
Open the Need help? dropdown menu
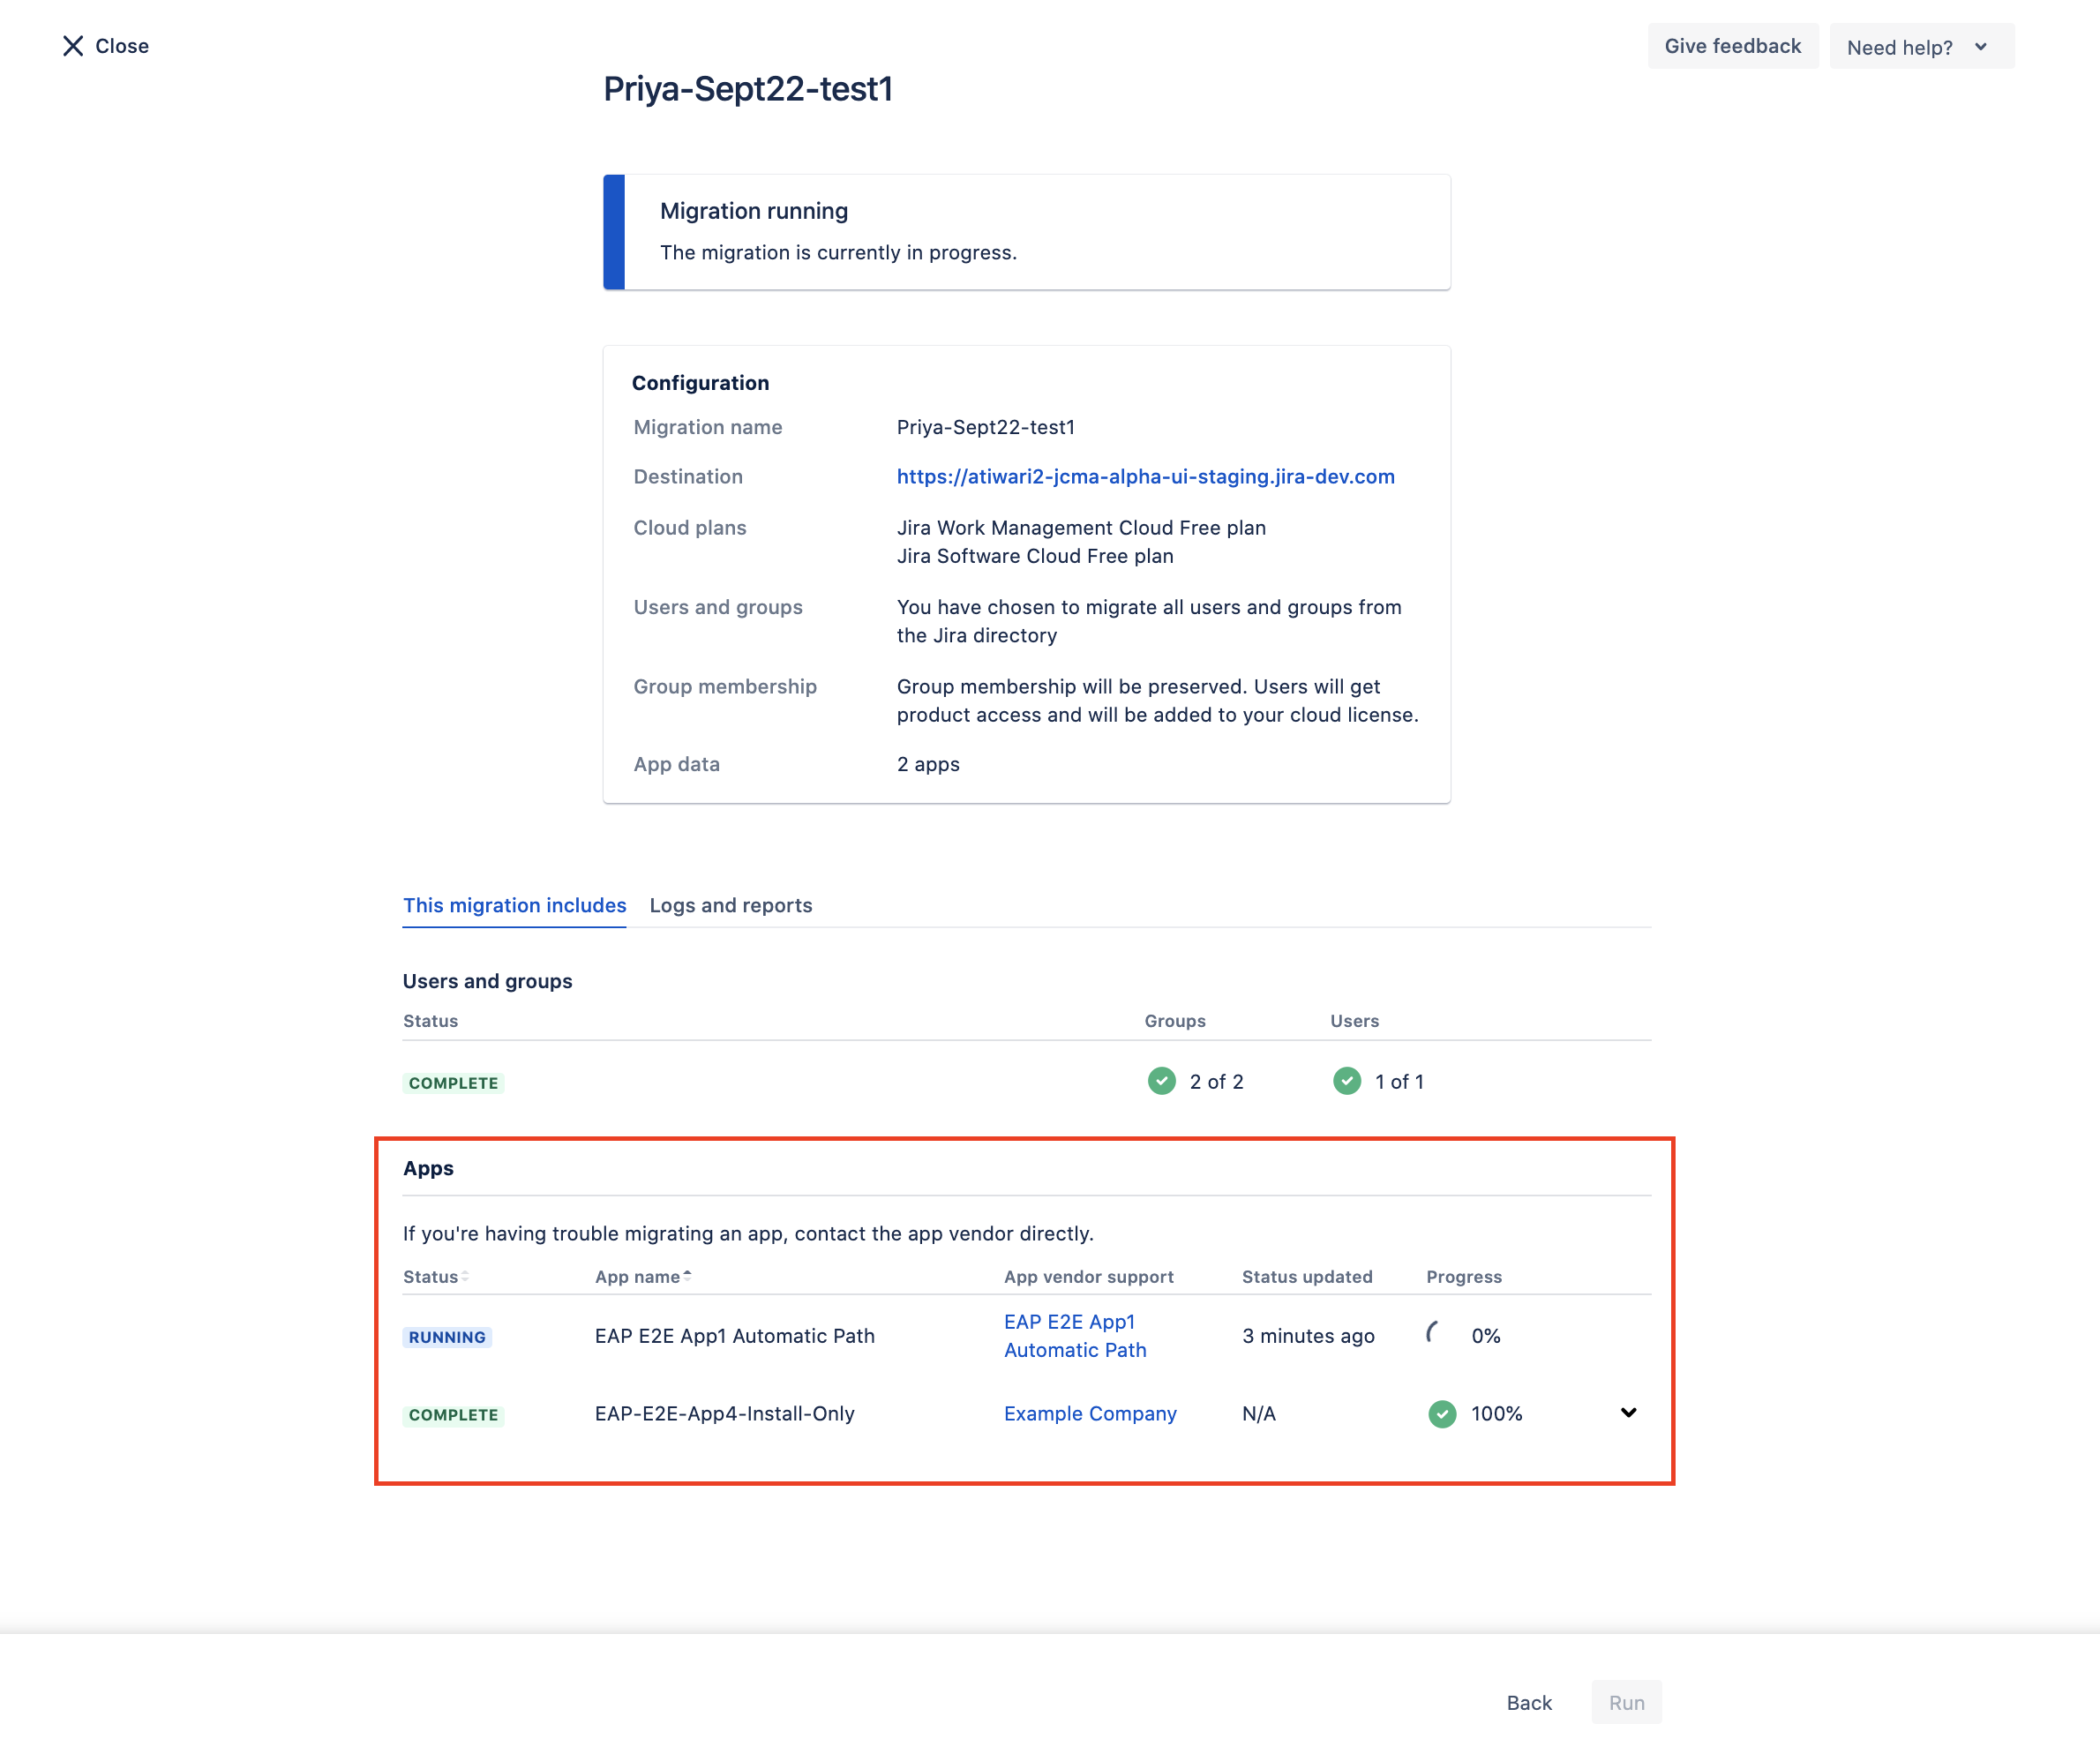pos(1915,45)
